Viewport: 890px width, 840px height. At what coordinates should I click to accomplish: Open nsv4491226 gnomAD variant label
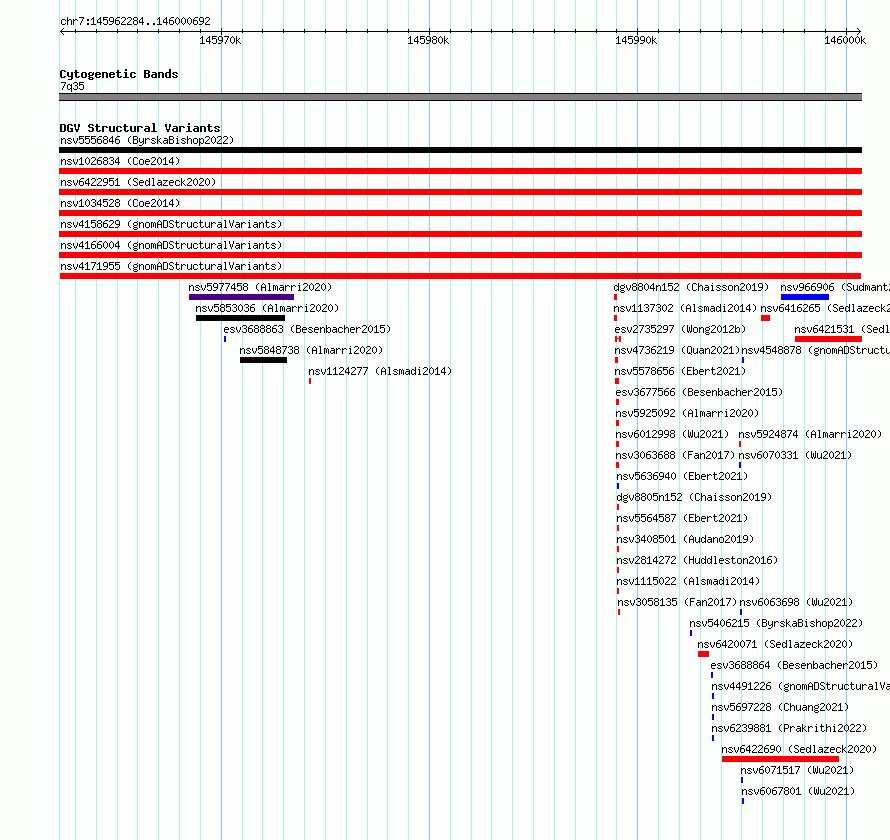800,686
